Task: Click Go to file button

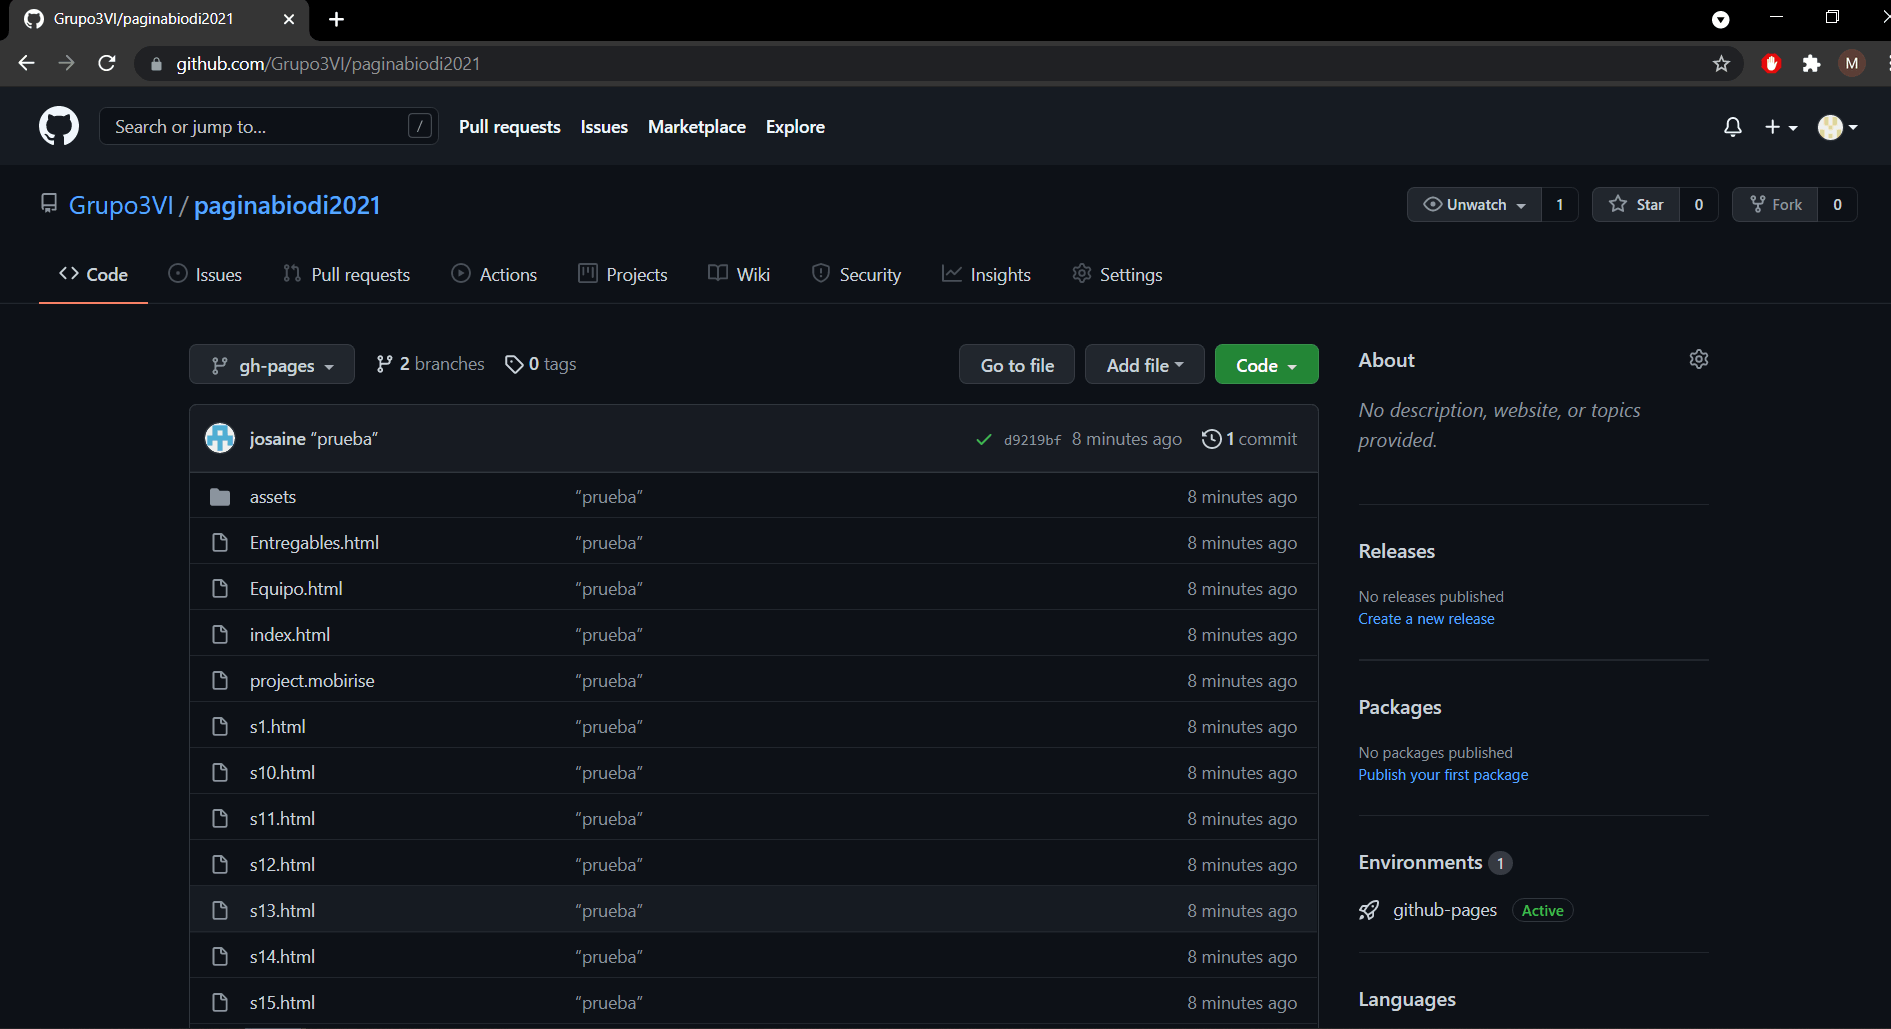Action: click(x=1017, y=365)
